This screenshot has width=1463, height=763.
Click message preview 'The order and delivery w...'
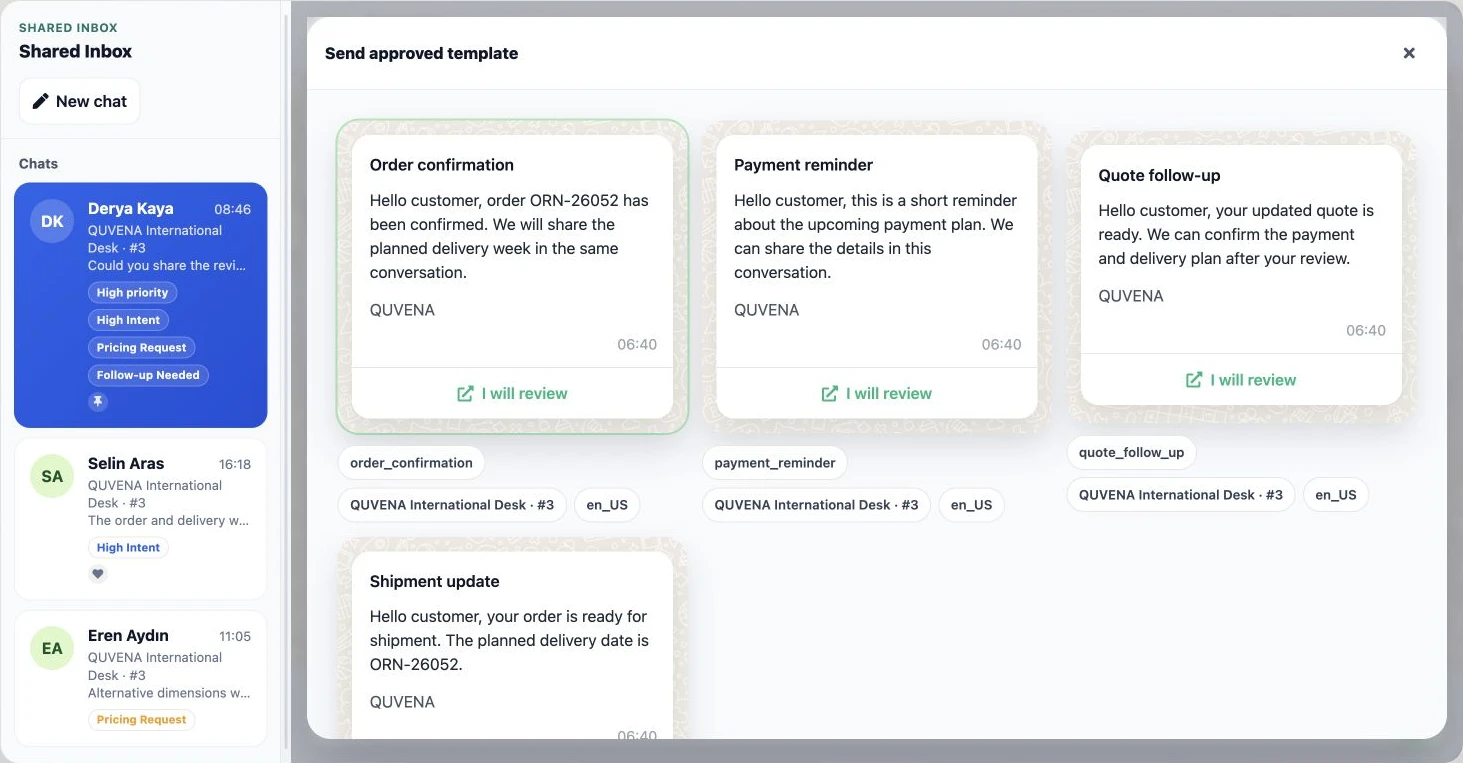click(168, 521)
